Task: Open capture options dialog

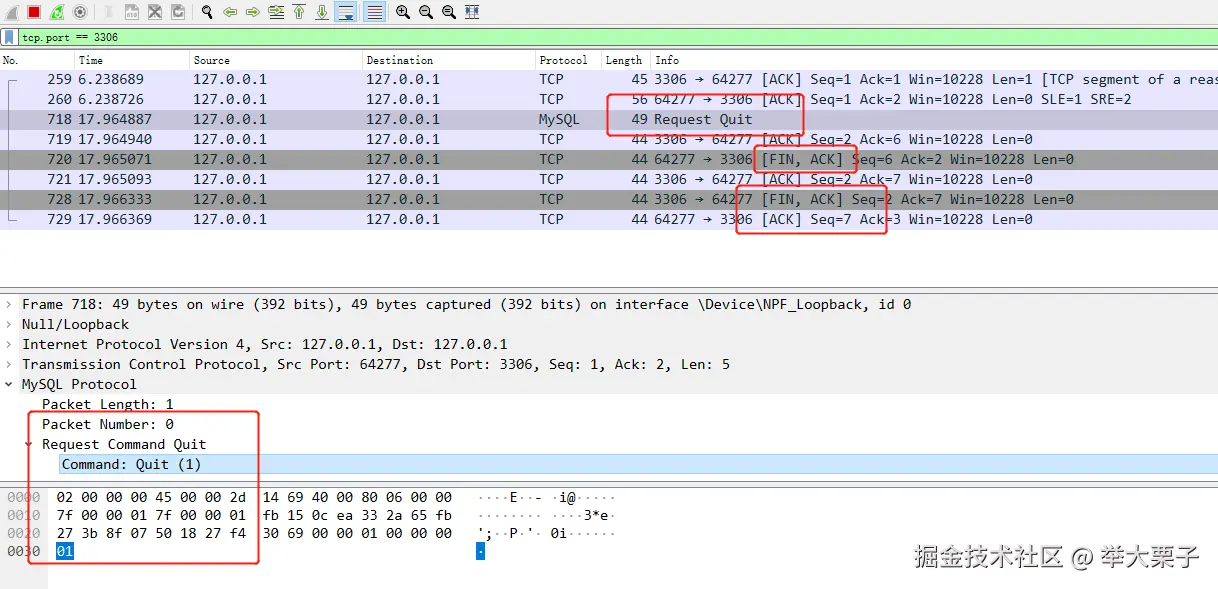Action: pos(80,12)
